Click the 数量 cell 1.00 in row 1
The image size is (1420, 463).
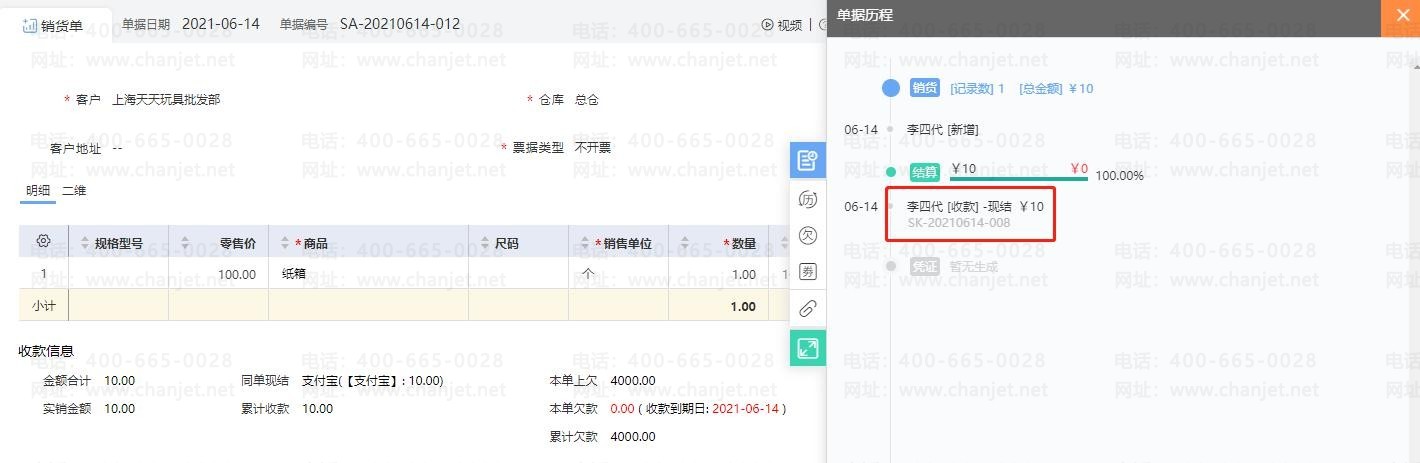tap(744, 273)
